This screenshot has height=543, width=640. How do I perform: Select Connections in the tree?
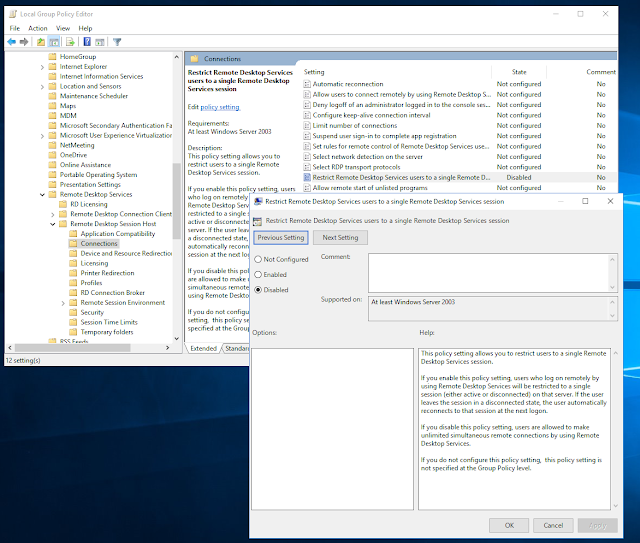point(99,243)
